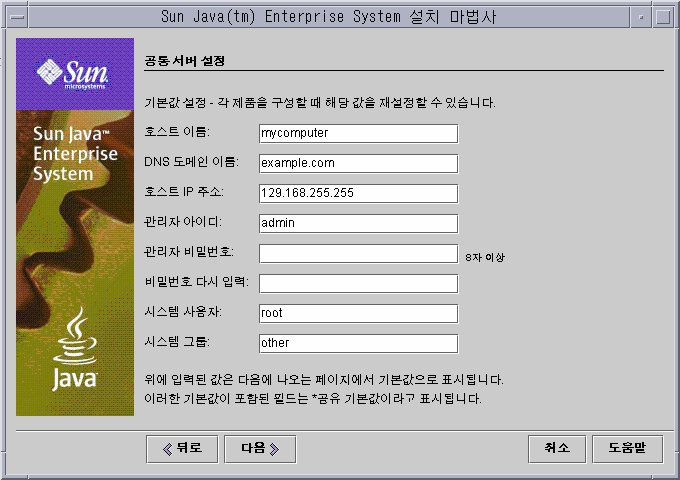Click the 관리자 아이디 field with admin
Screen dimensions: 680x480
tap(358, 224)
